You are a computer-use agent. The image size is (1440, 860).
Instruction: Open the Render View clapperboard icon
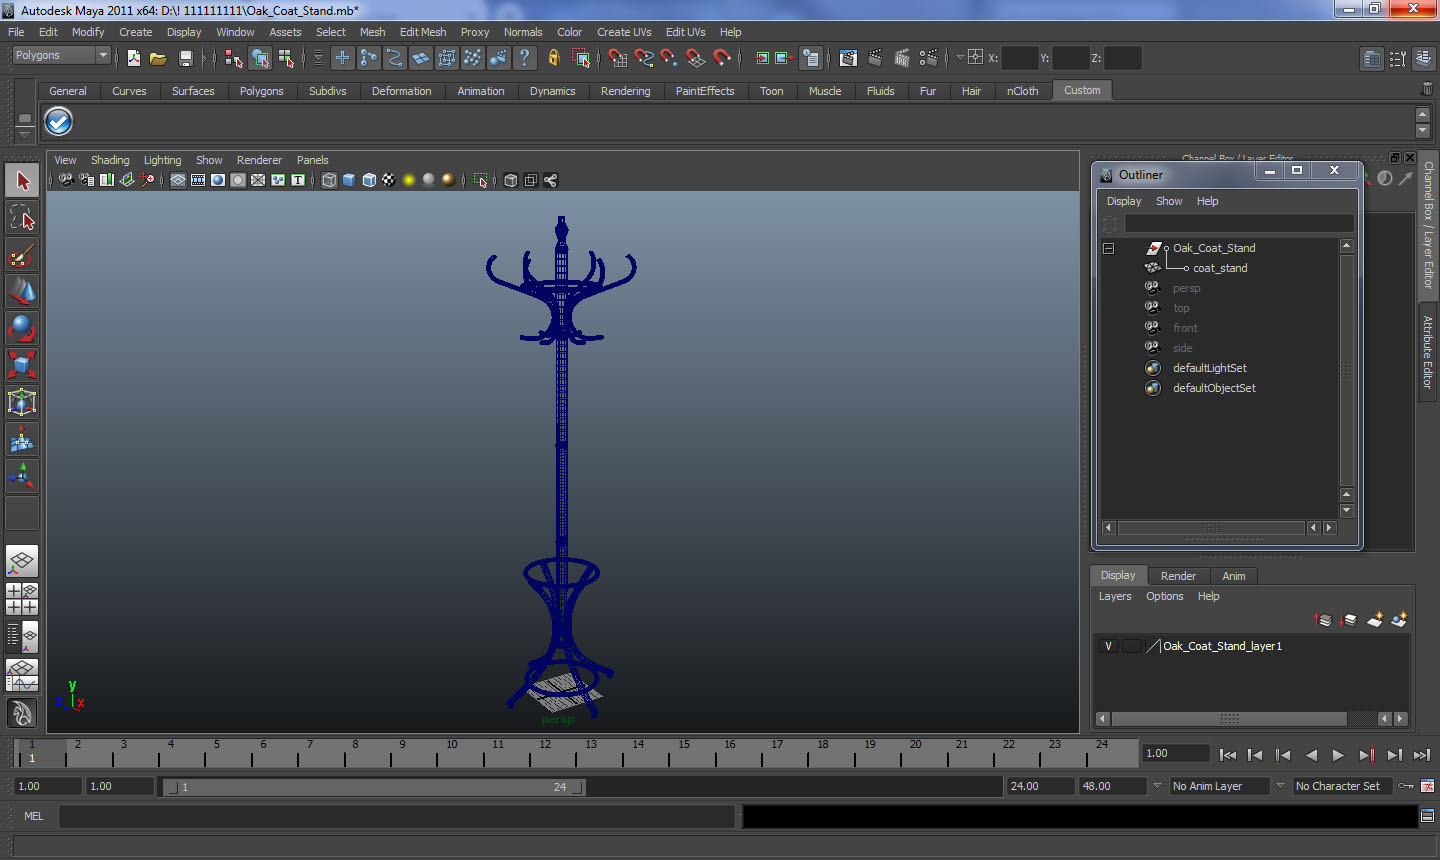pyautogui.click(x=848, y=58)
